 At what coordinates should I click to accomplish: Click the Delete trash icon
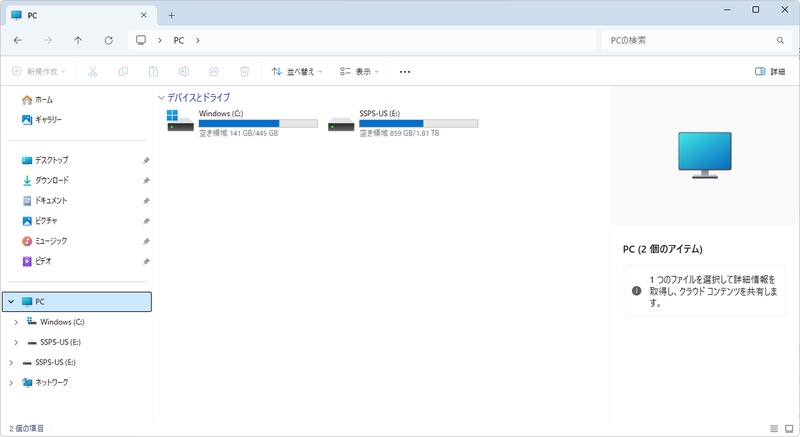tap(244, 71)
